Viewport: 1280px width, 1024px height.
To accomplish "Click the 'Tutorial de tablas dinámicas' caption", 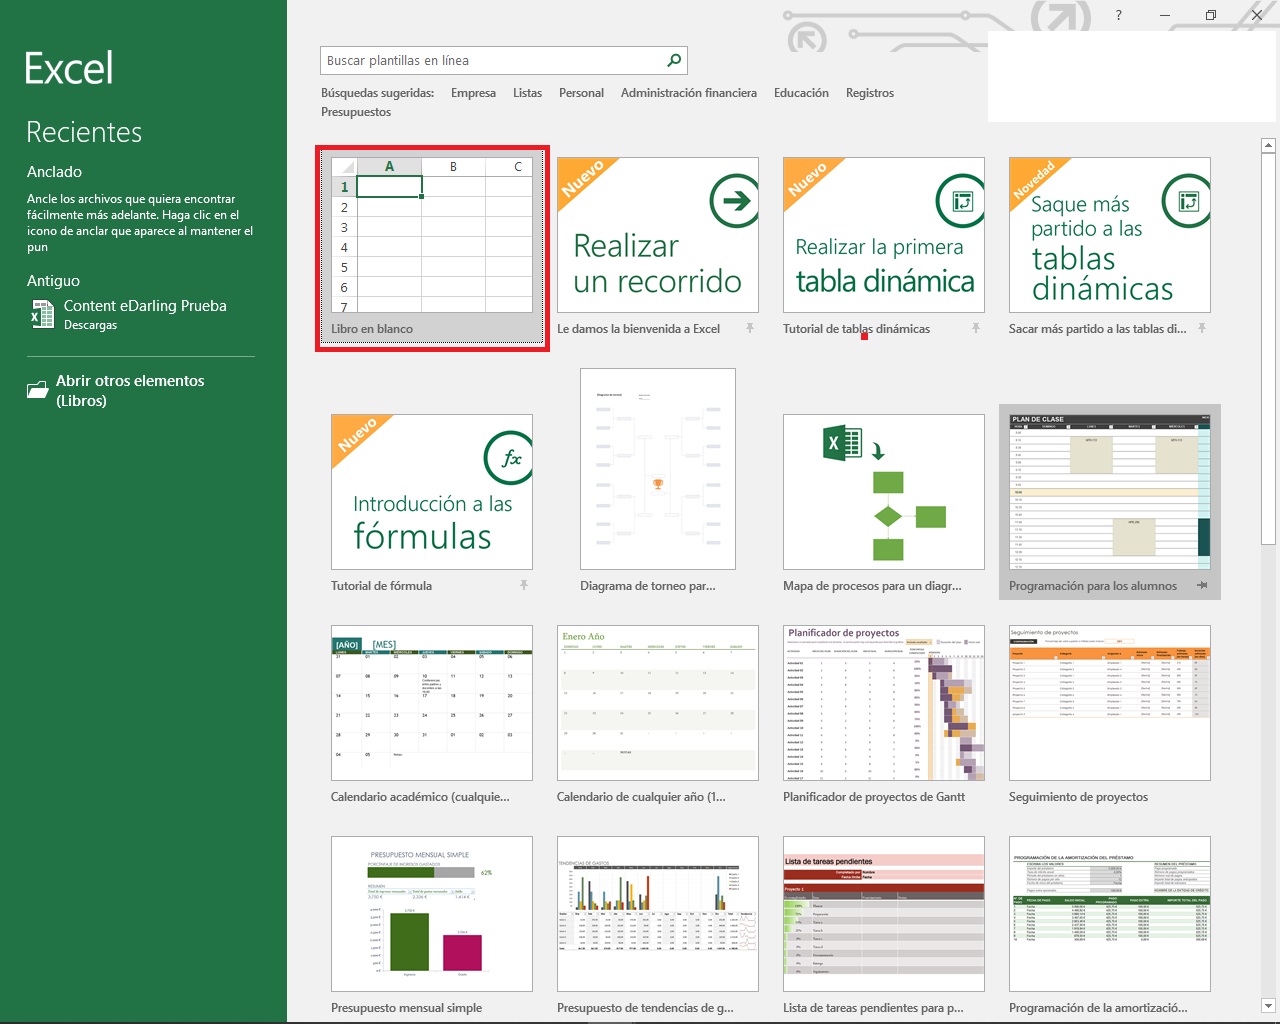I will [x=856, y=329].
